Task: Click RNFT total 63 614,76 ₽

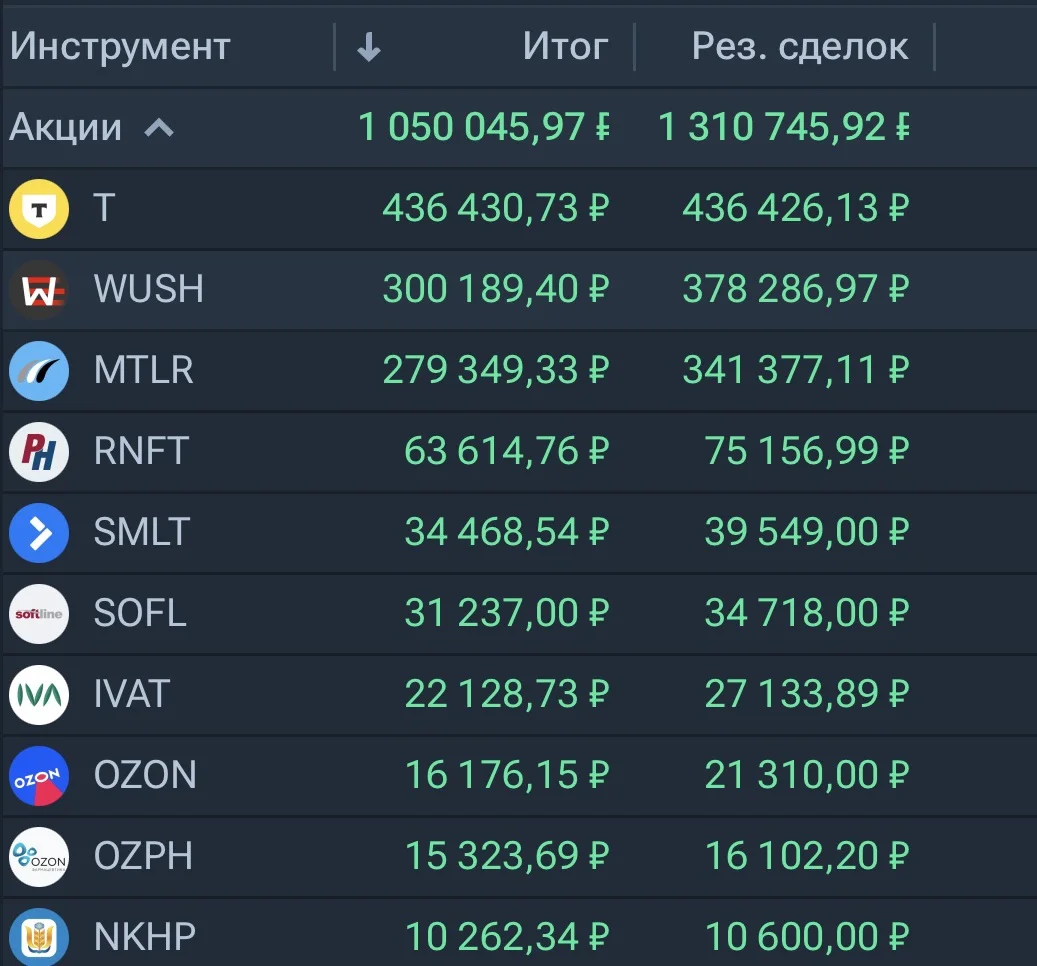Action: [507, 451]
